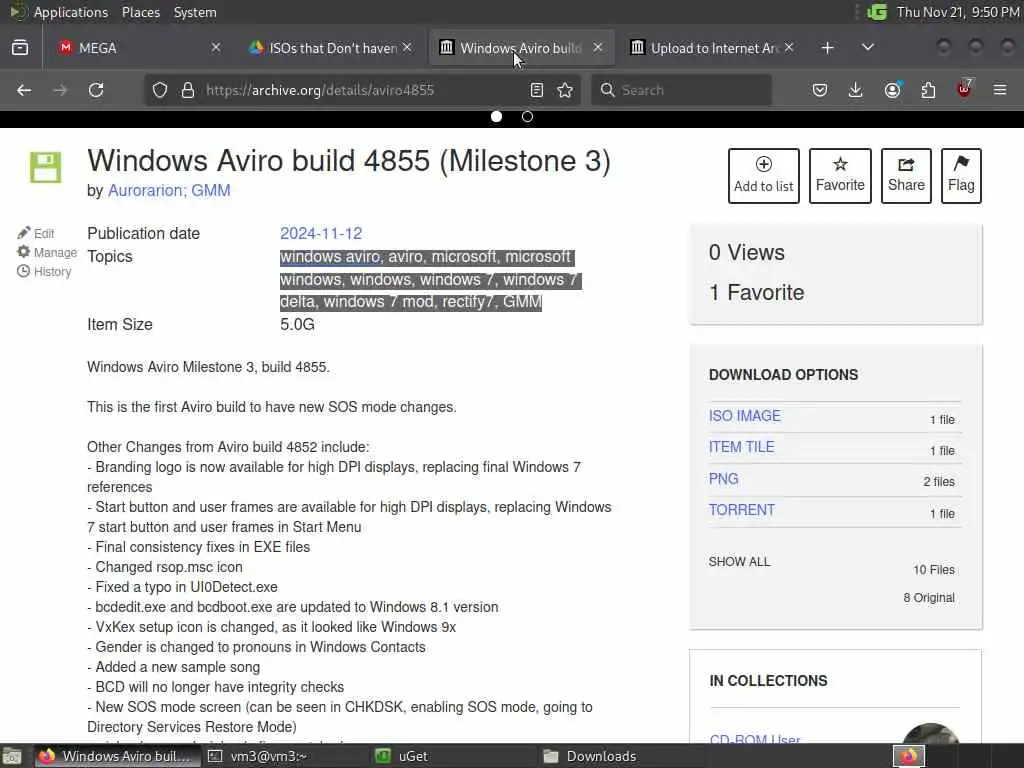Click the 0 Views statistic
This screenshot has height=768, width=1024.
[746, 253]
